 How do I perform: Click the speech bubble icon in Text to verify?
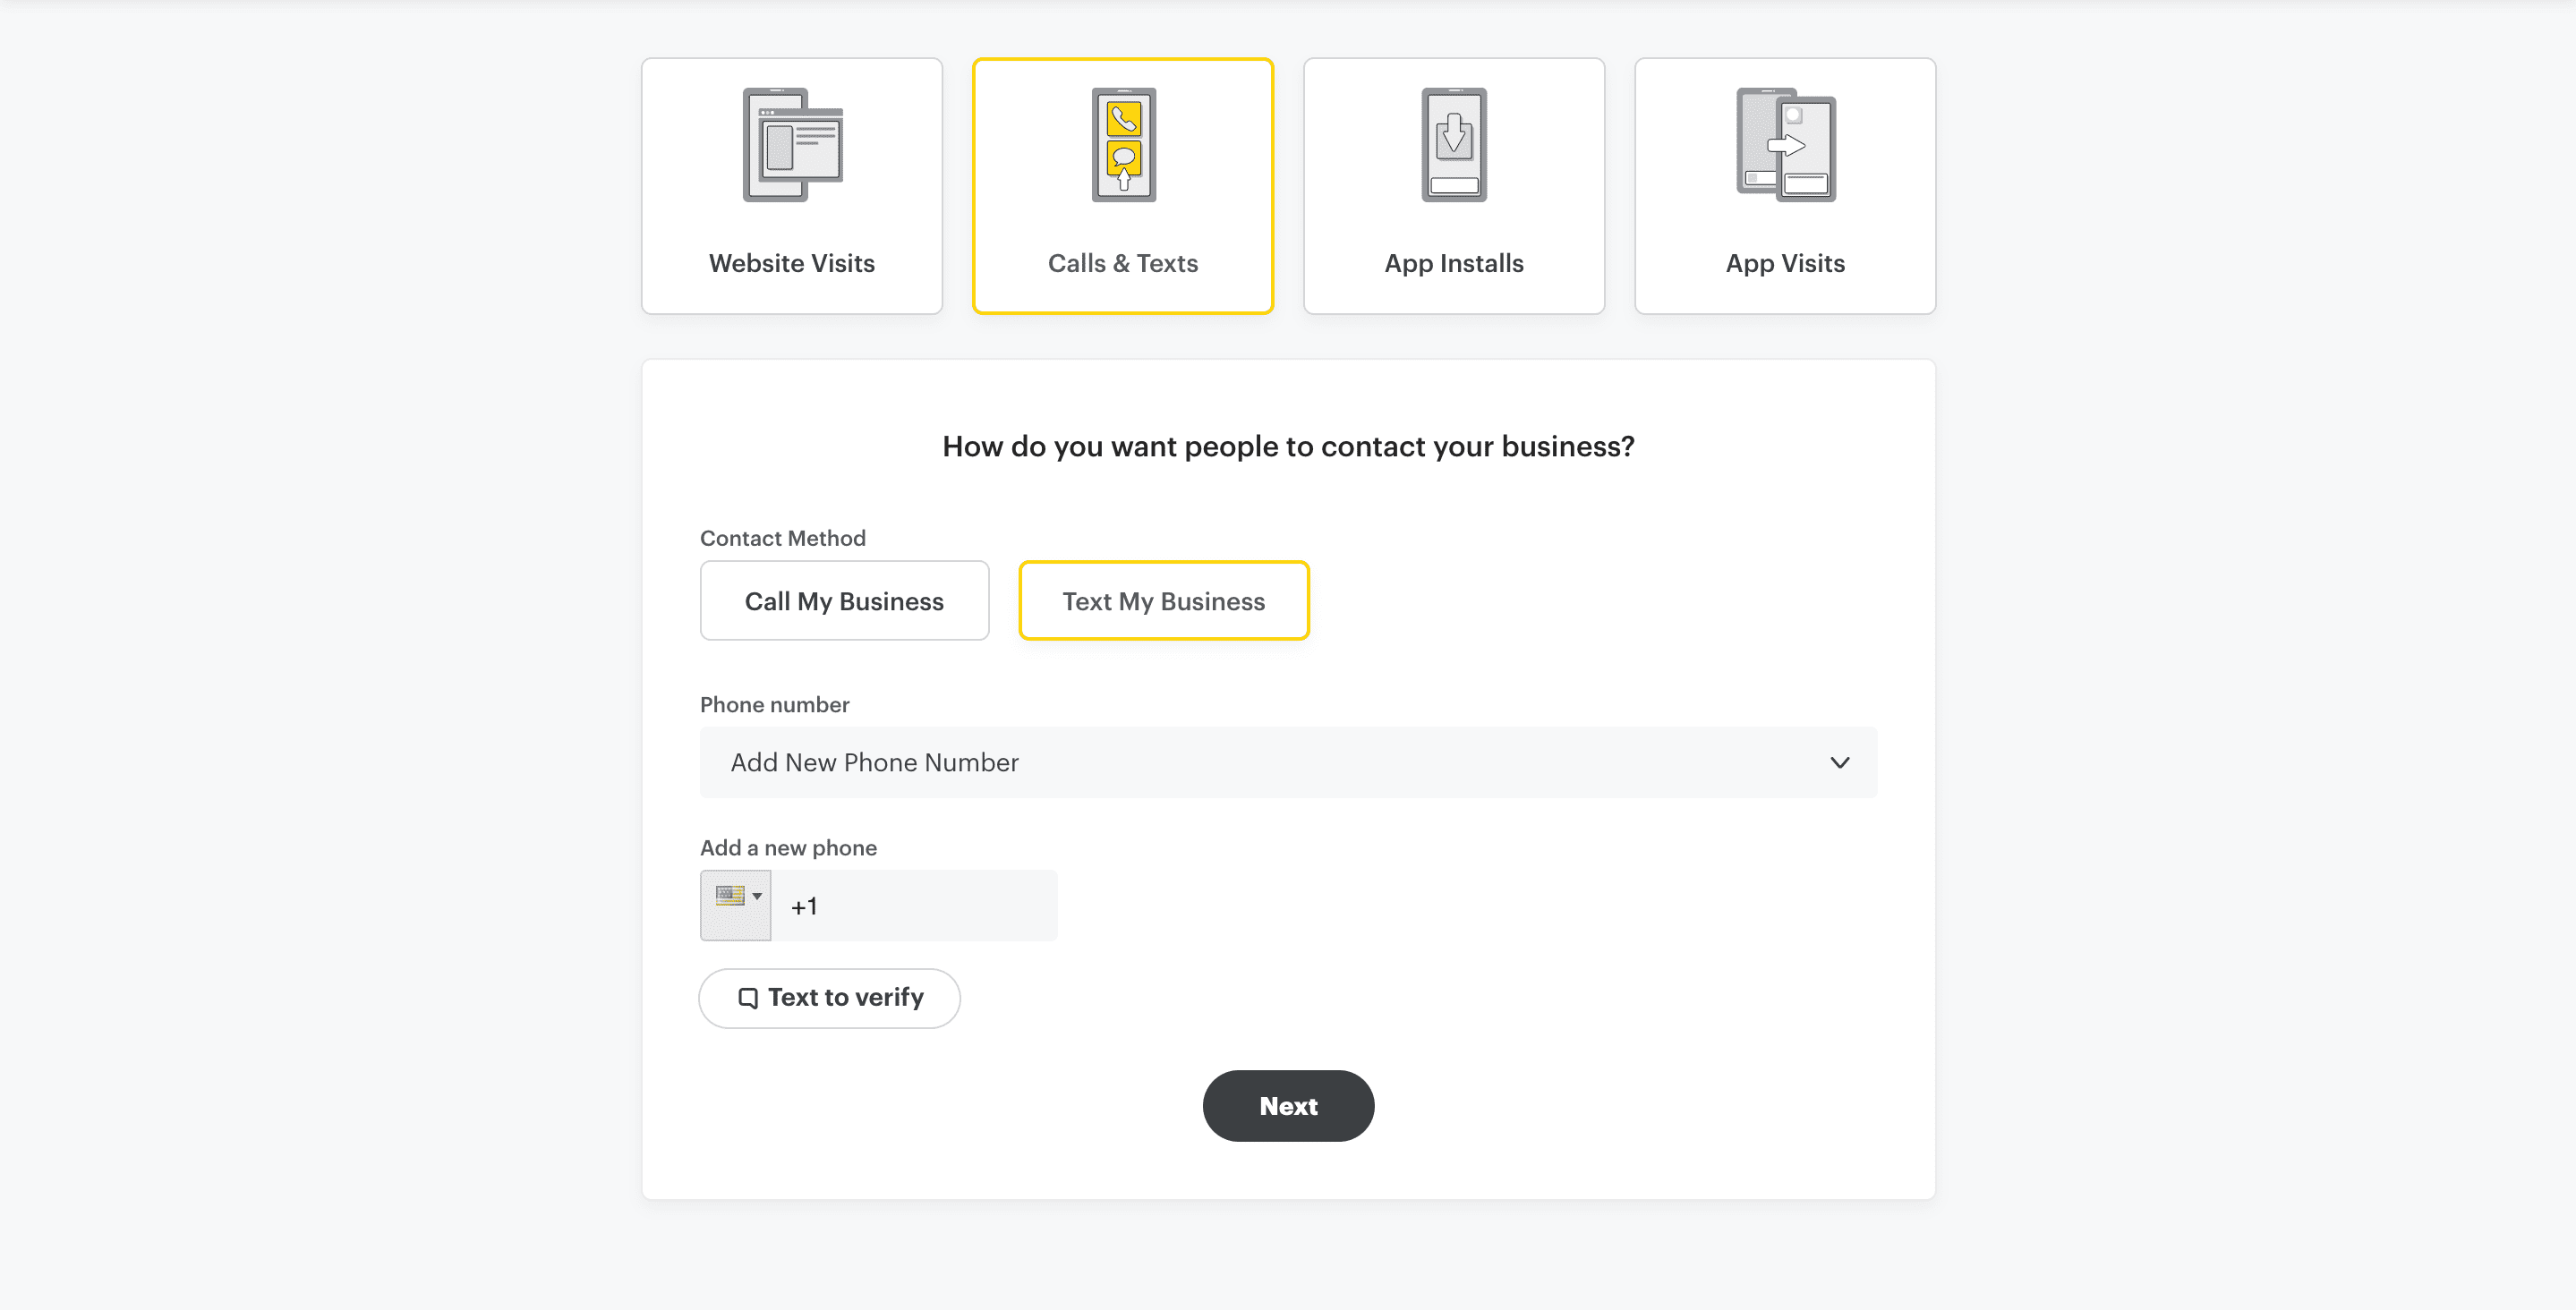pos(747,998)
